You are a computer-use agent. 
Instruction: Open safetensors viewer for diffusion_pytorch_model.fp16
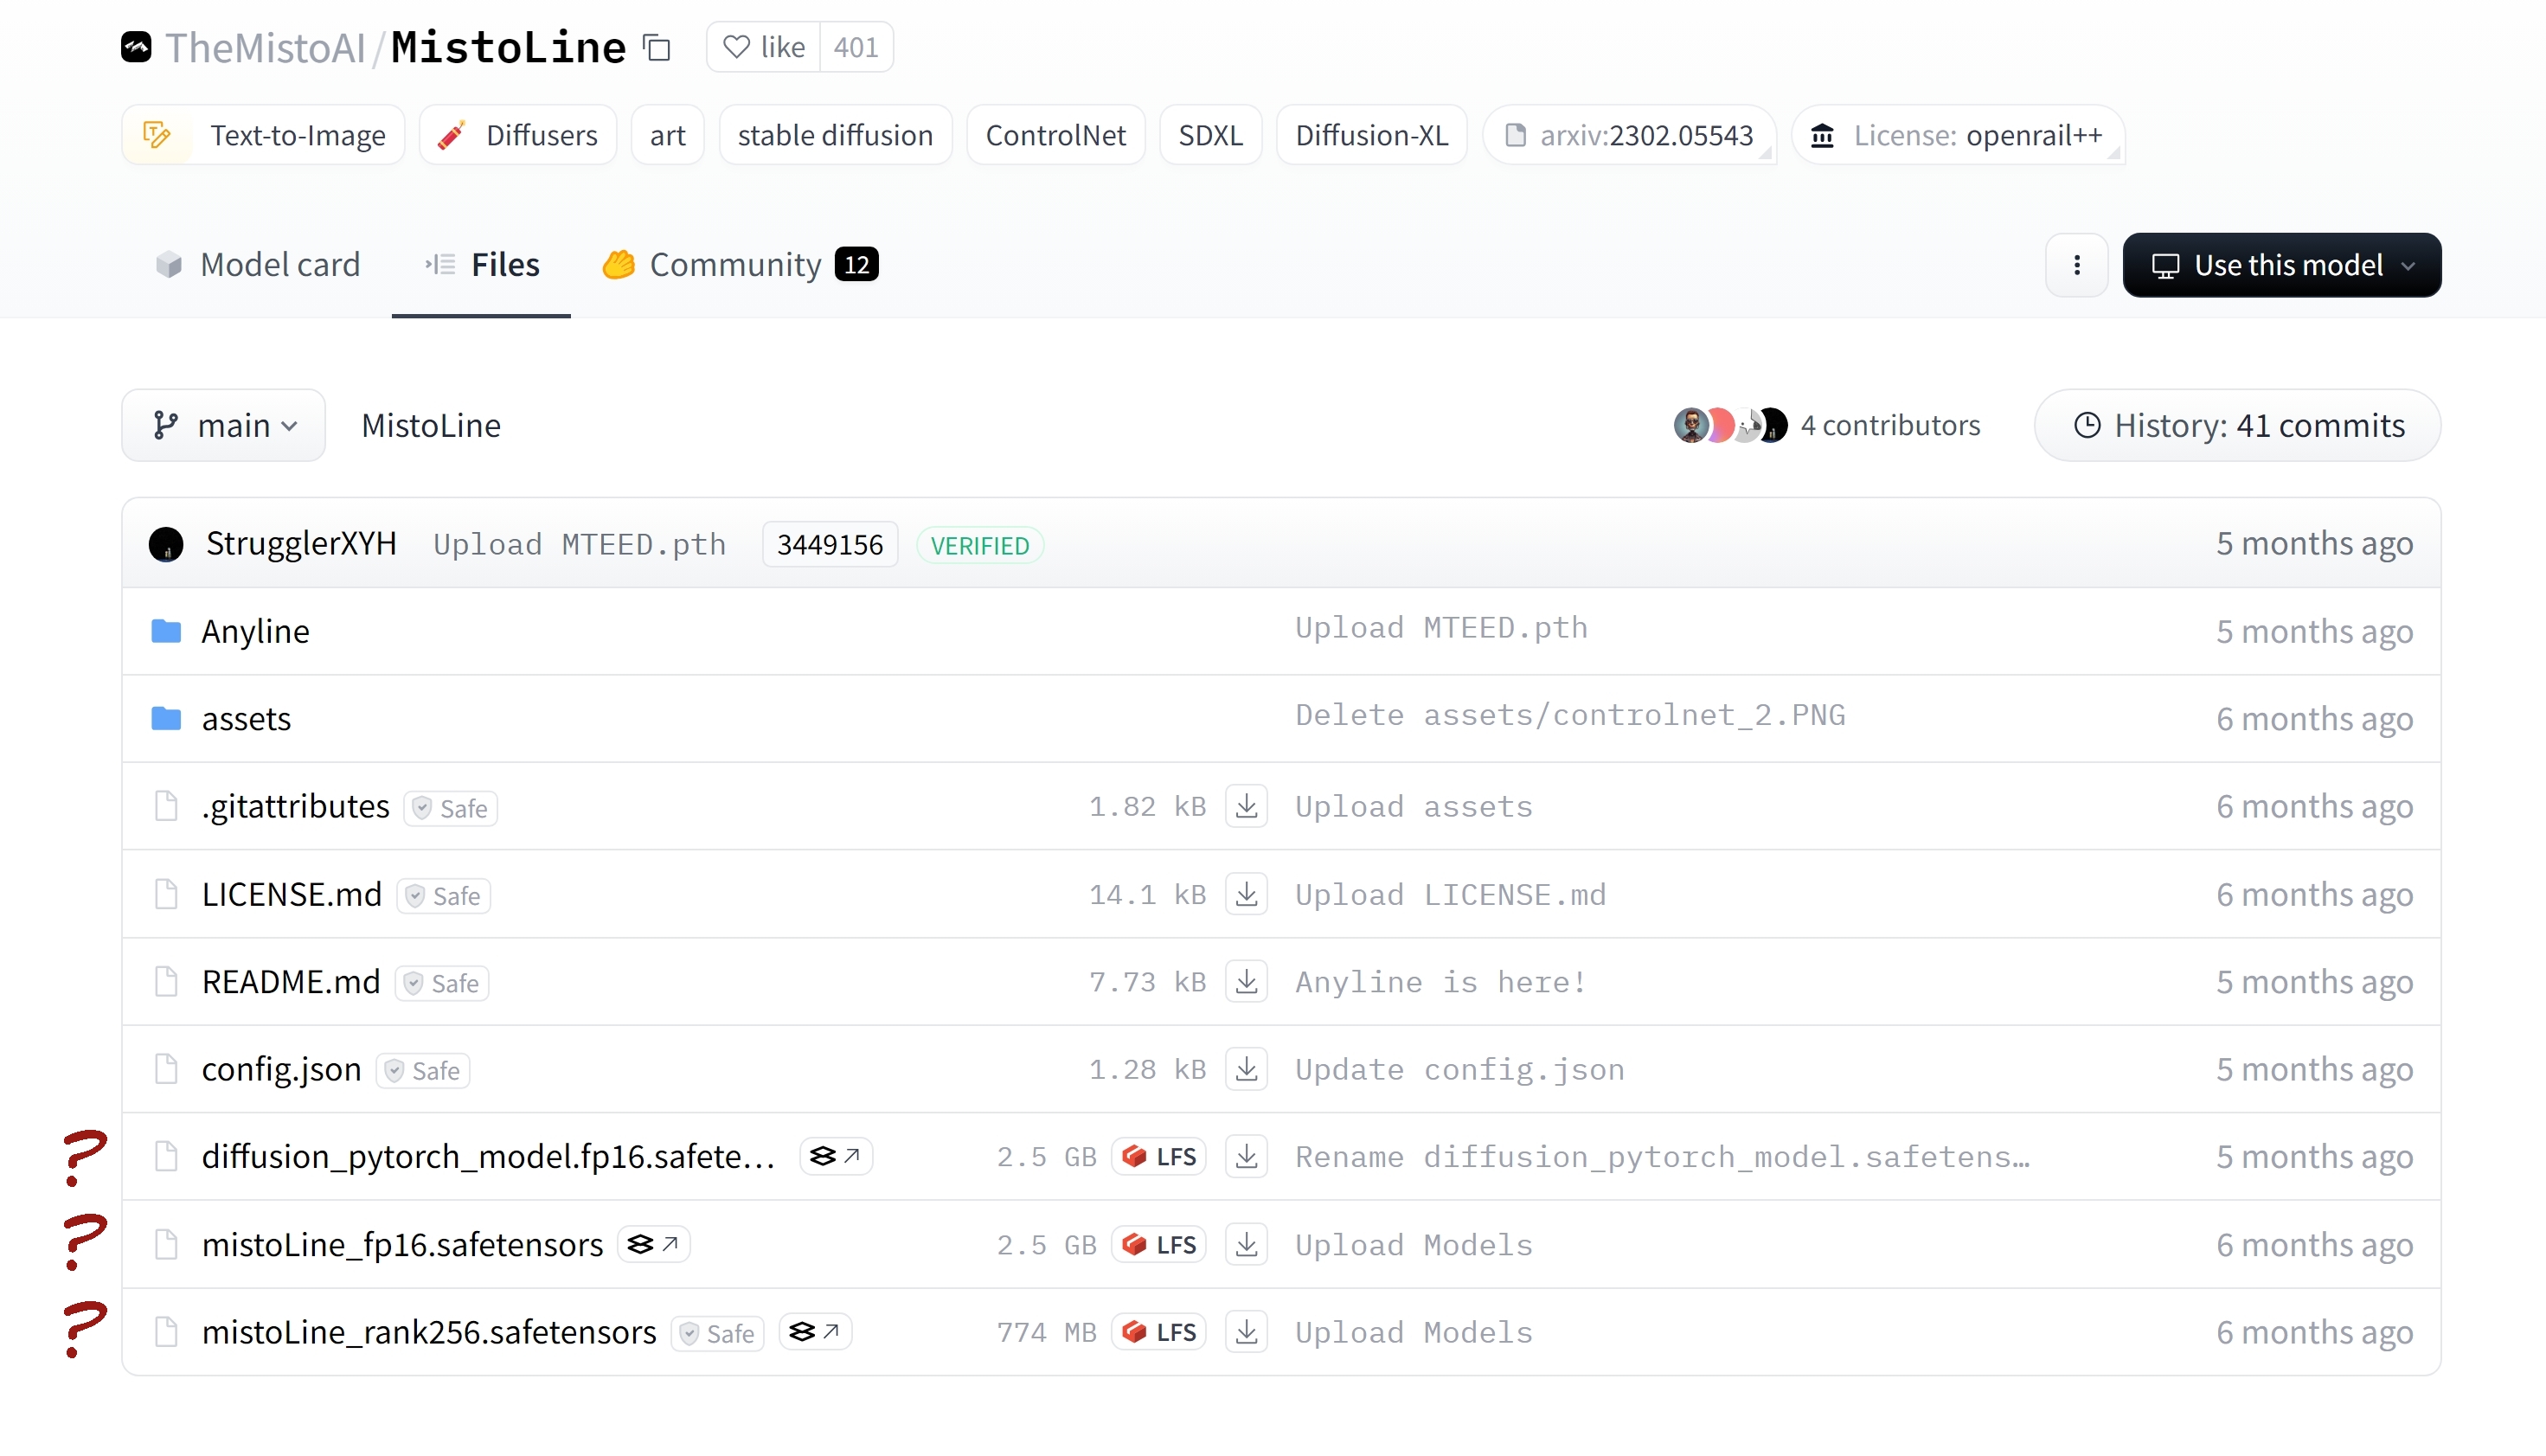tap(836, 1157)
